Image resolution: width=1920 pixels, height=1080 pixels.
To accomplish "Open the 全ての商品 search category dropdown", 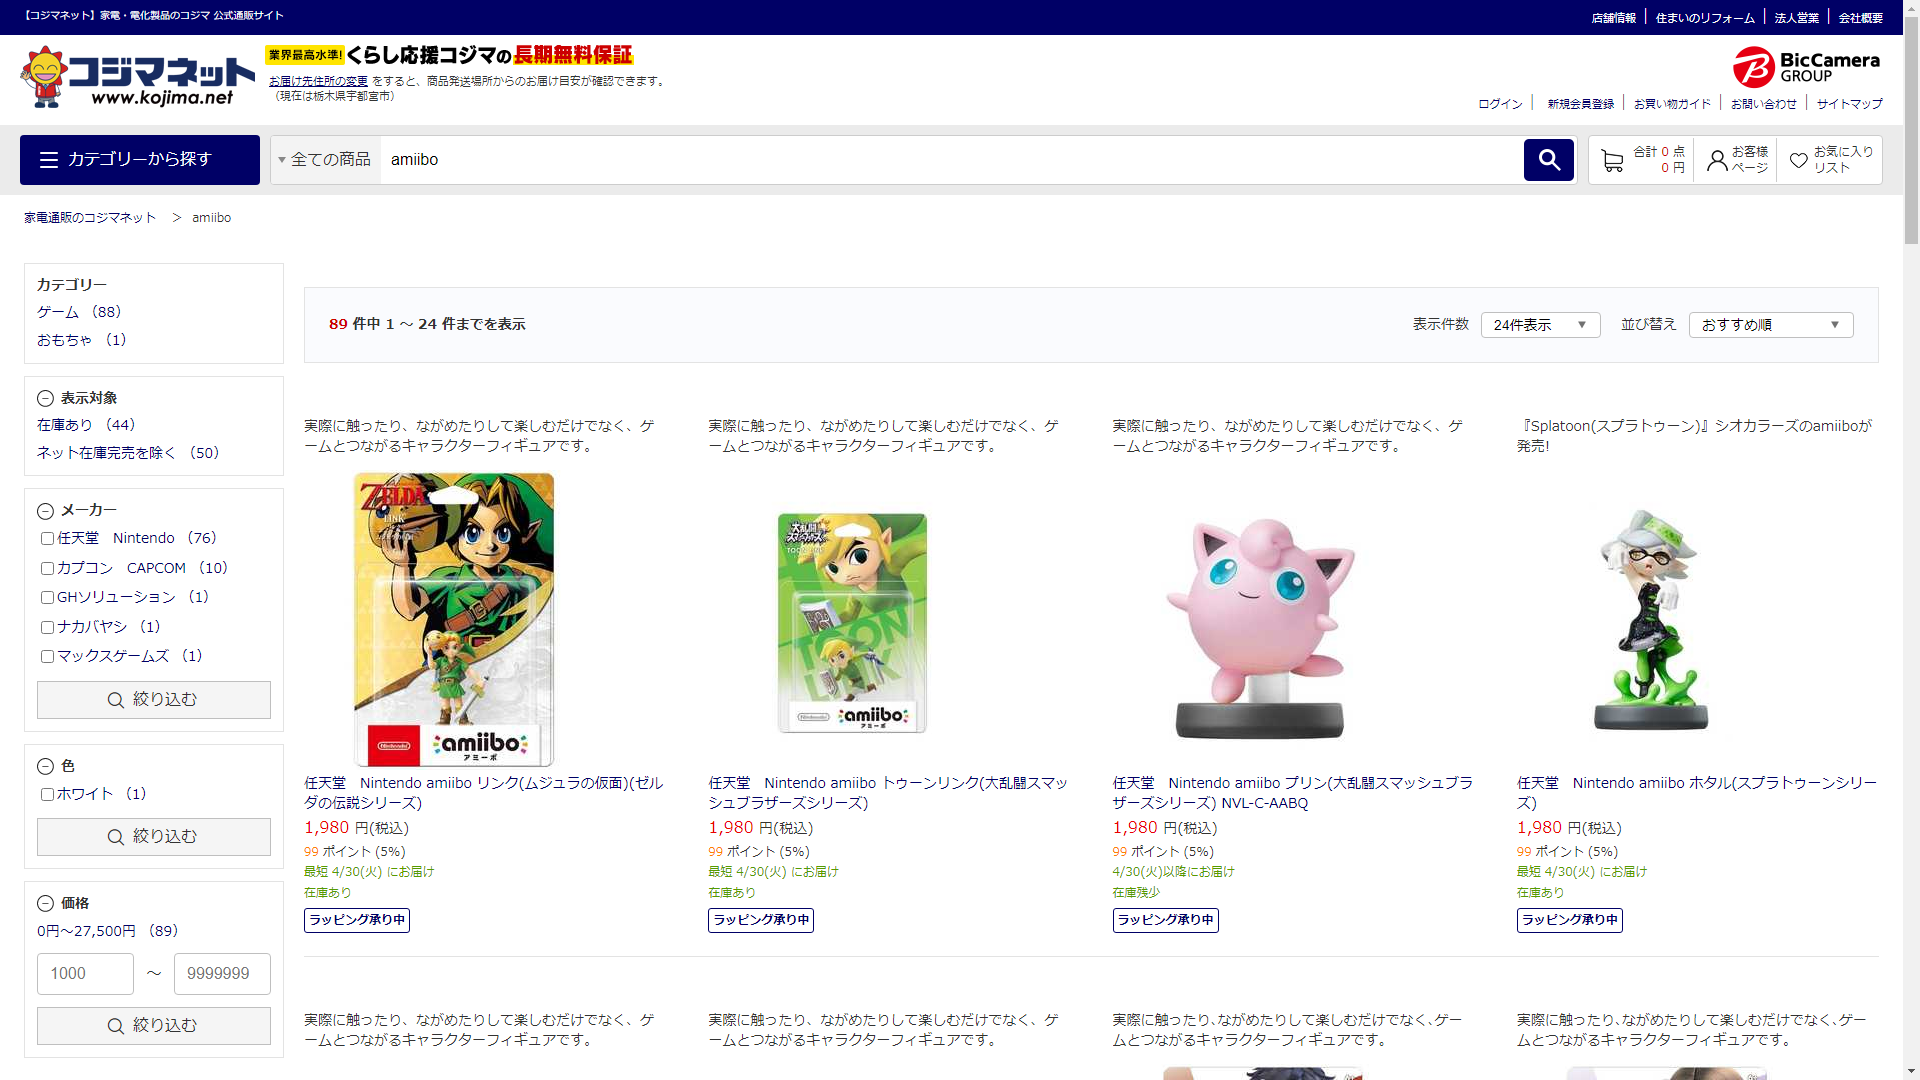I will point(325,160).
